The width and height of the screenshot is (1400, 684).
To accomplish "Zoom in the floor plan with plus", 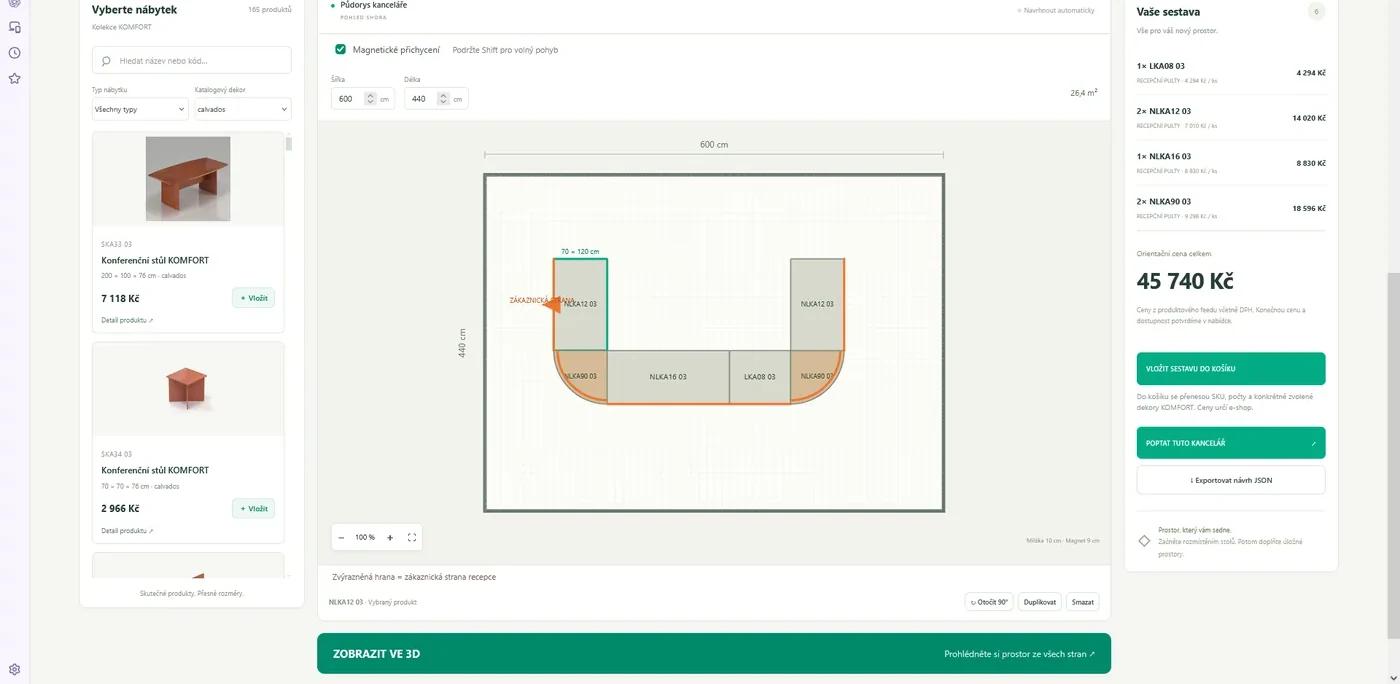I will tap(390, 537).
